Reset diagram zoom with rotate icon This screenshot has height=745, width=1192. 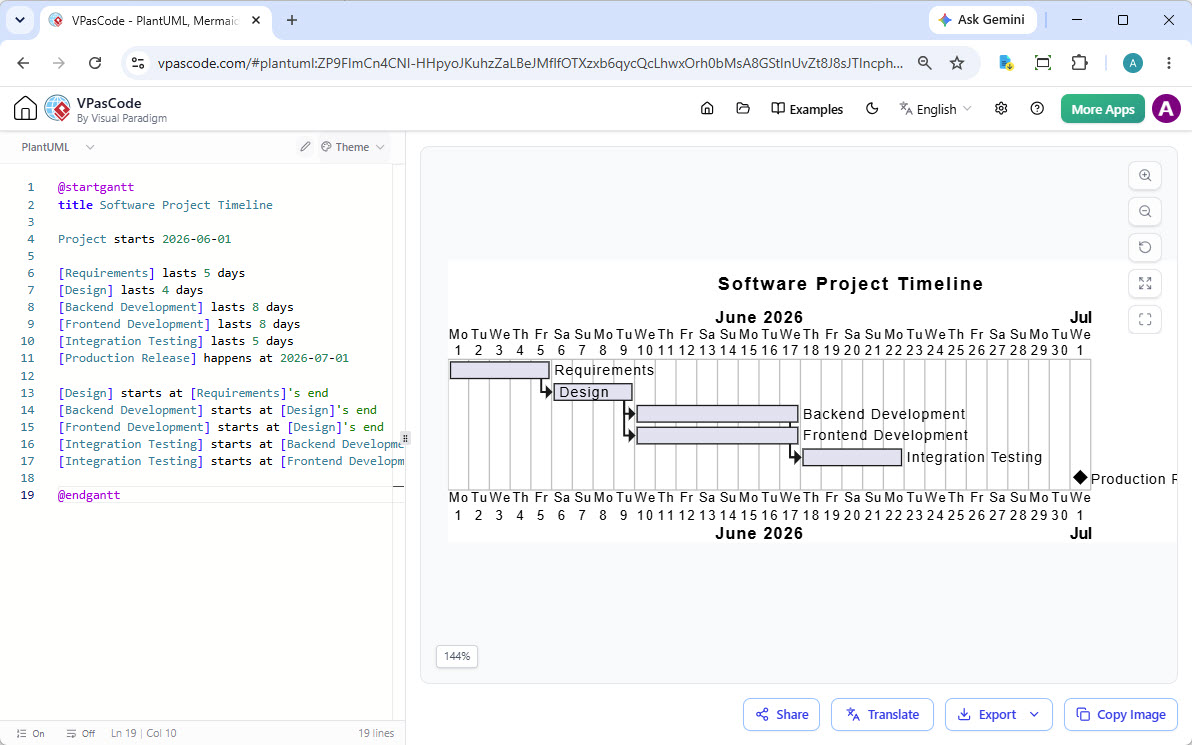[x=1145, y=247]
